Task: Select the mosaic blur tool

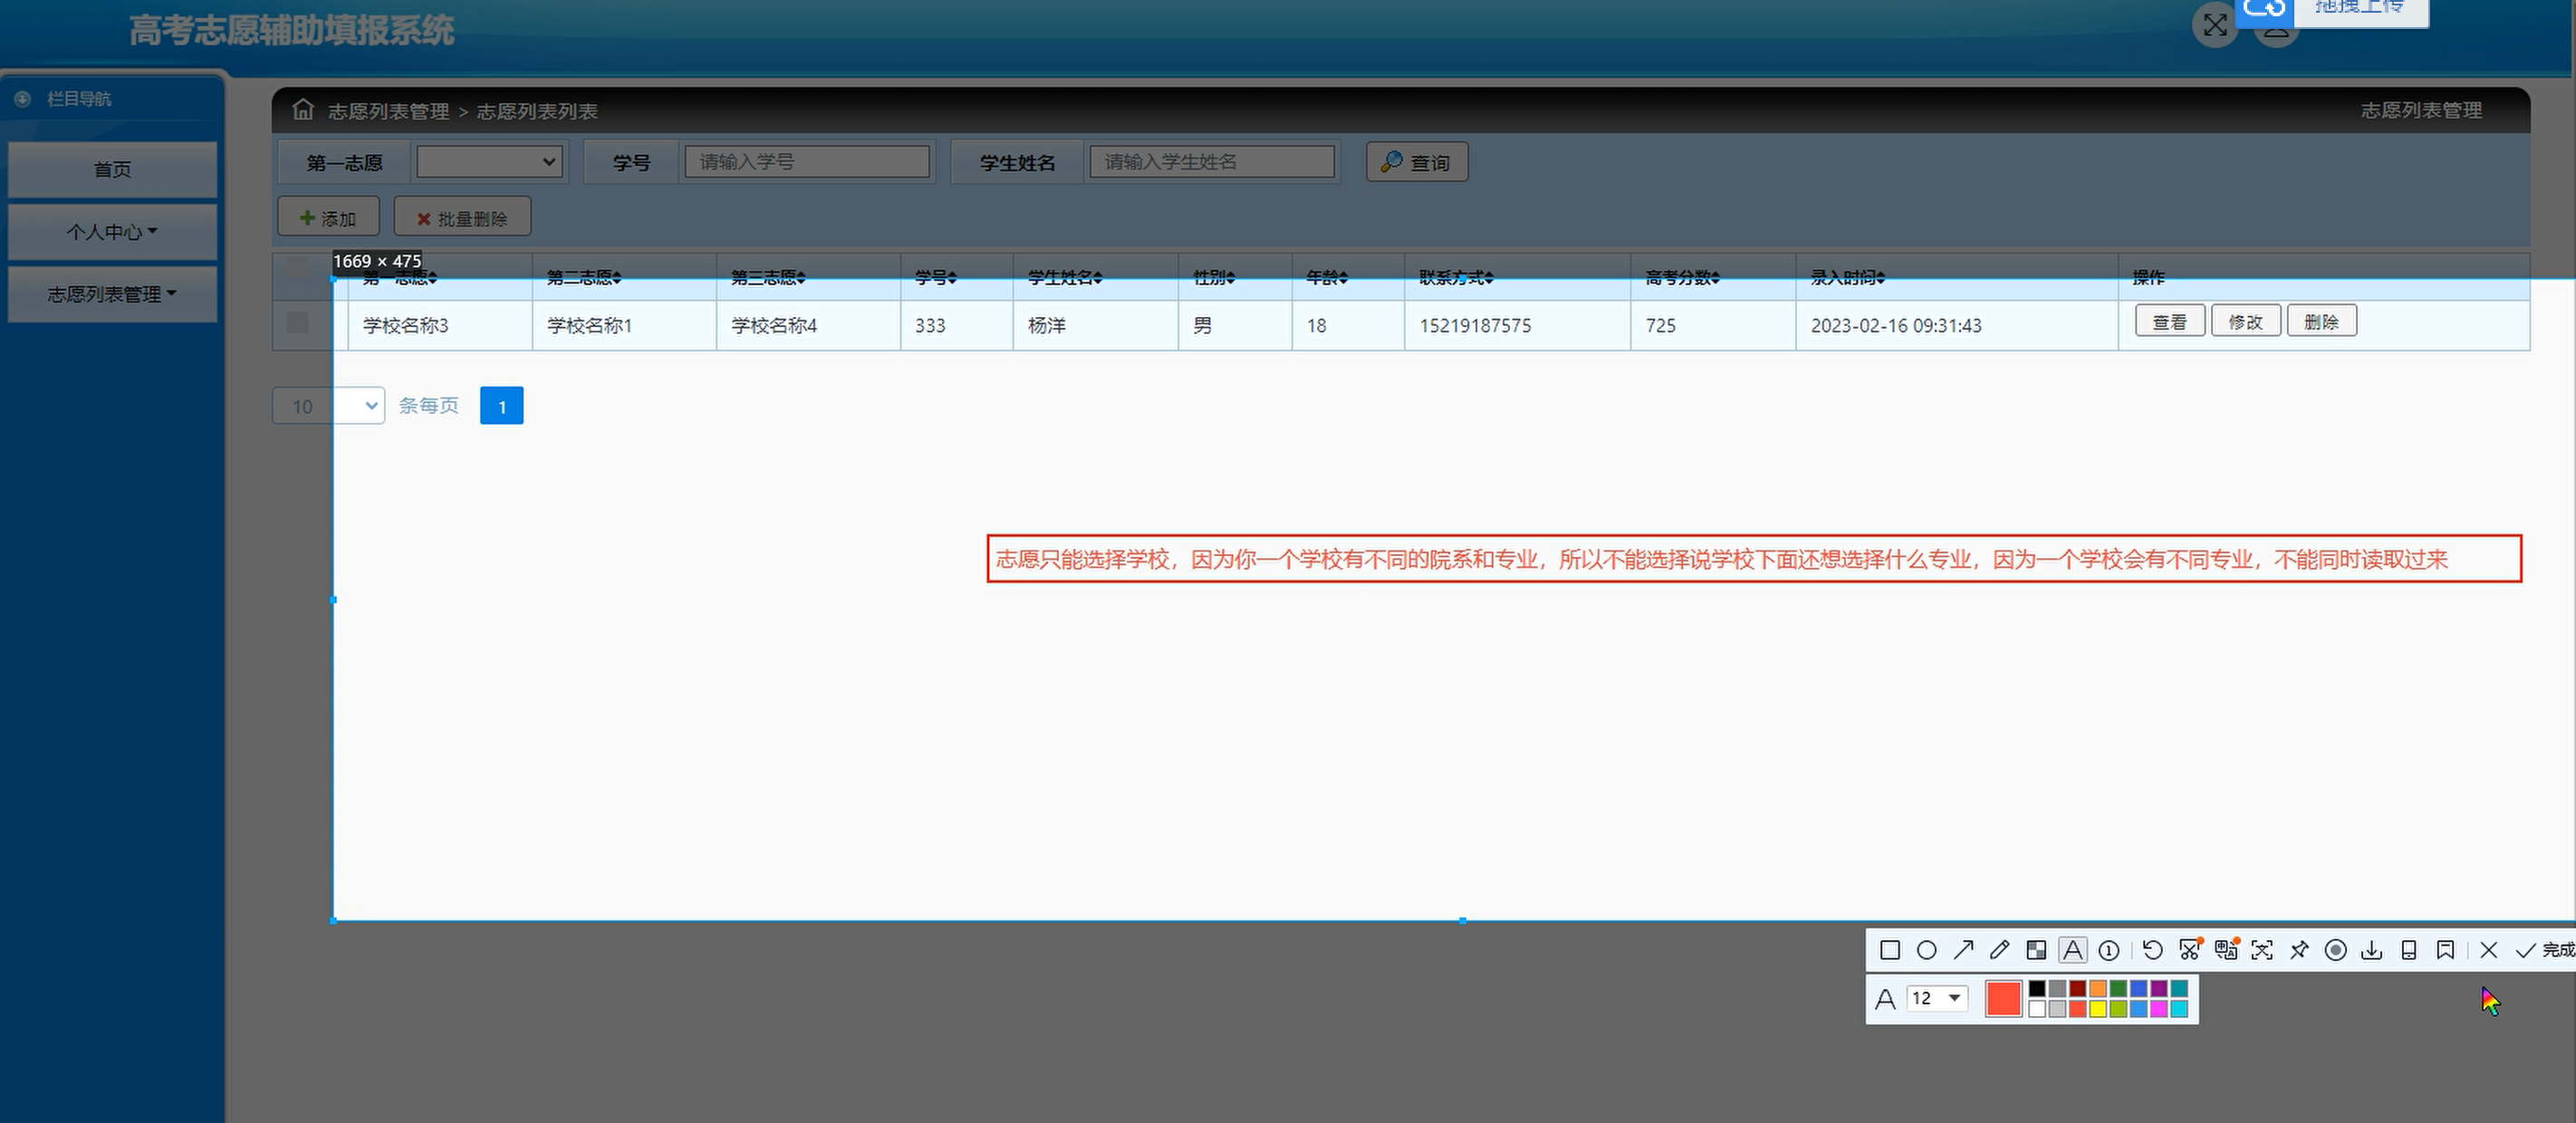Action: 2036,950
